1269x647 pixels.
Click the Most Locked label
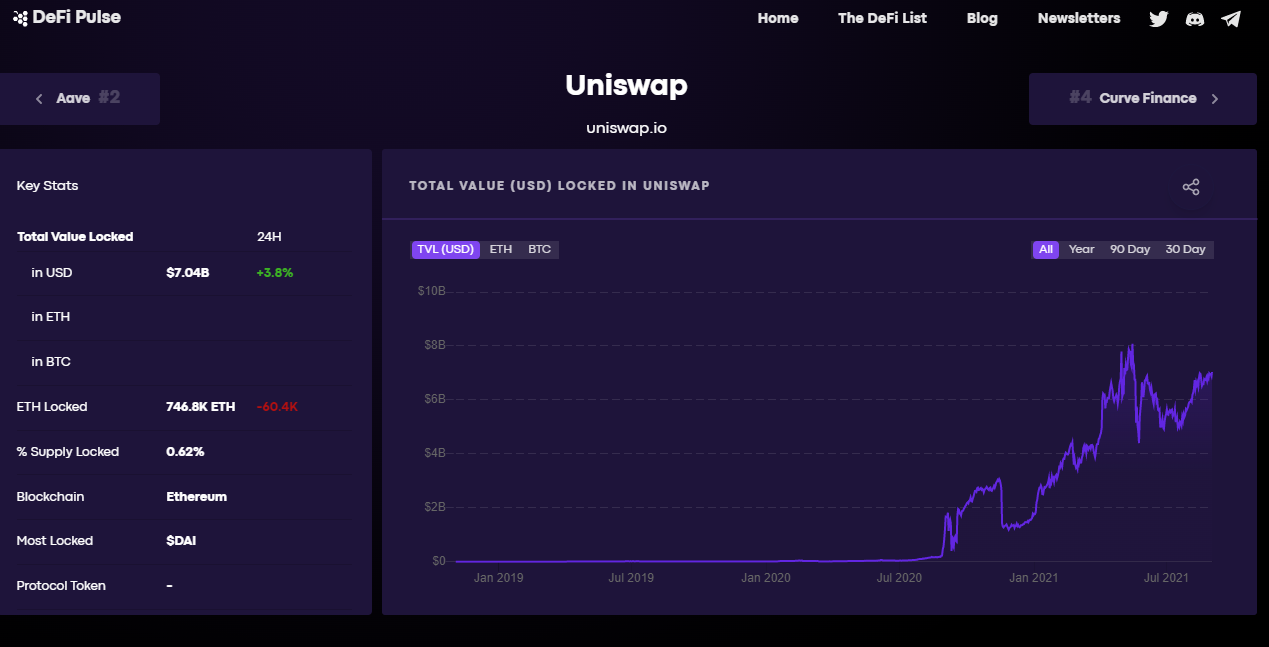tap(55, 541)
